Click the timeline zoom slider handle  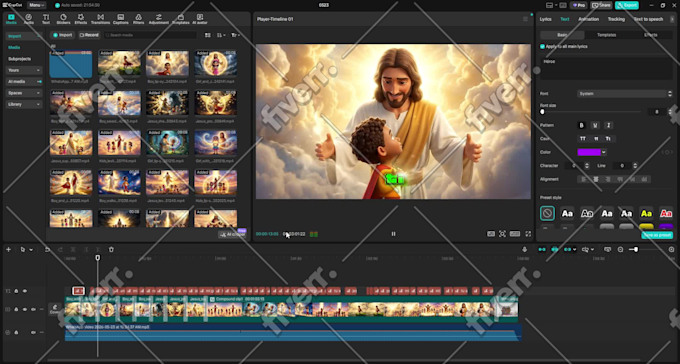(636, 249)
